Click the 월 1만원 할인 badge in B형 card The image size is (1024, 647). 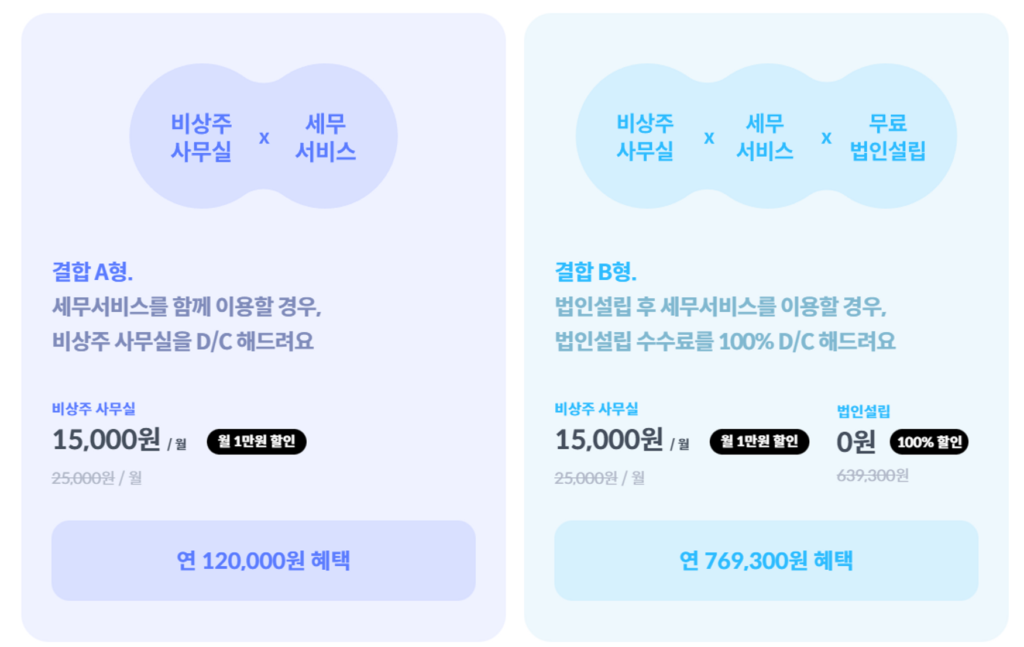760,441
